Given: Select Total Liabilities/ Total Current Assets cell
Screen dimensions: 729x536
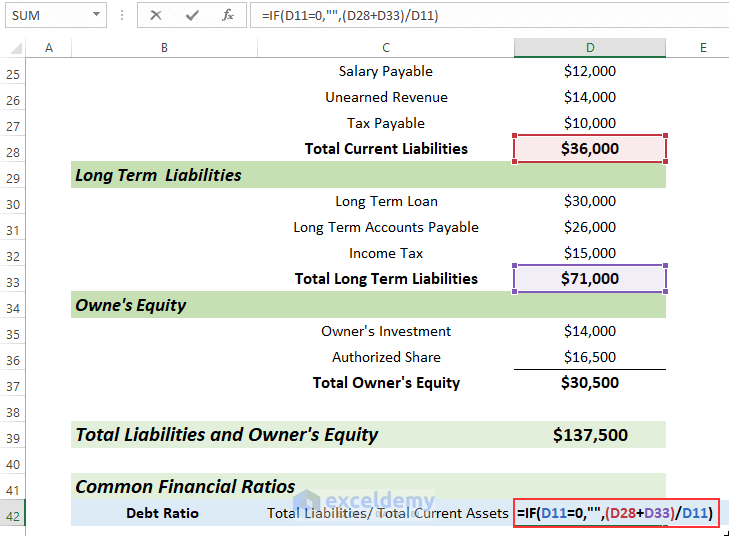Looking at the screenshot, I should click(387, 513).
